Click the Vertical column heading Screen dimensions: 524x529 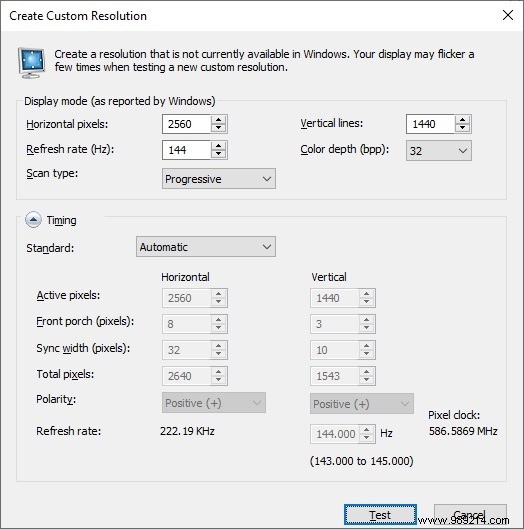coord(329,277)
